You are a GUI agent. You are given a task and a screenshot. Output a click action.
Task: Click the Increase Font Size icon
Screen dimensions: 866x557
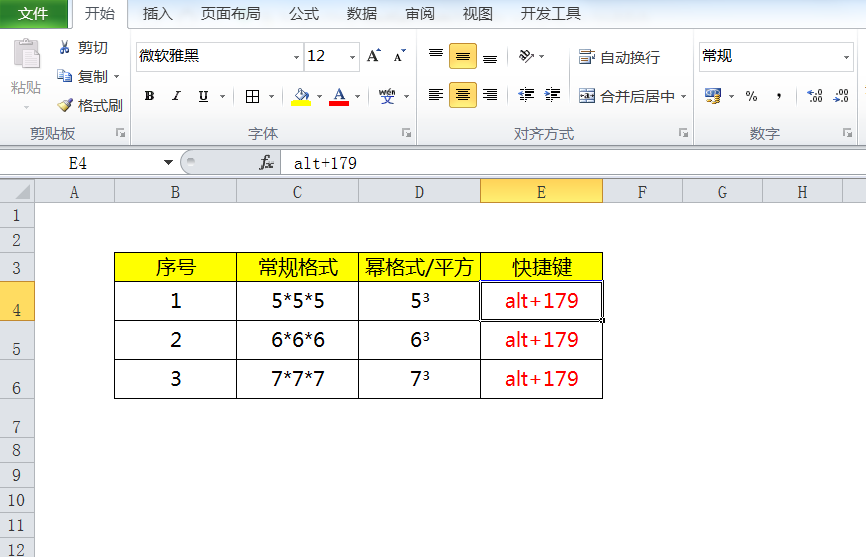click(x=373, y=56)
